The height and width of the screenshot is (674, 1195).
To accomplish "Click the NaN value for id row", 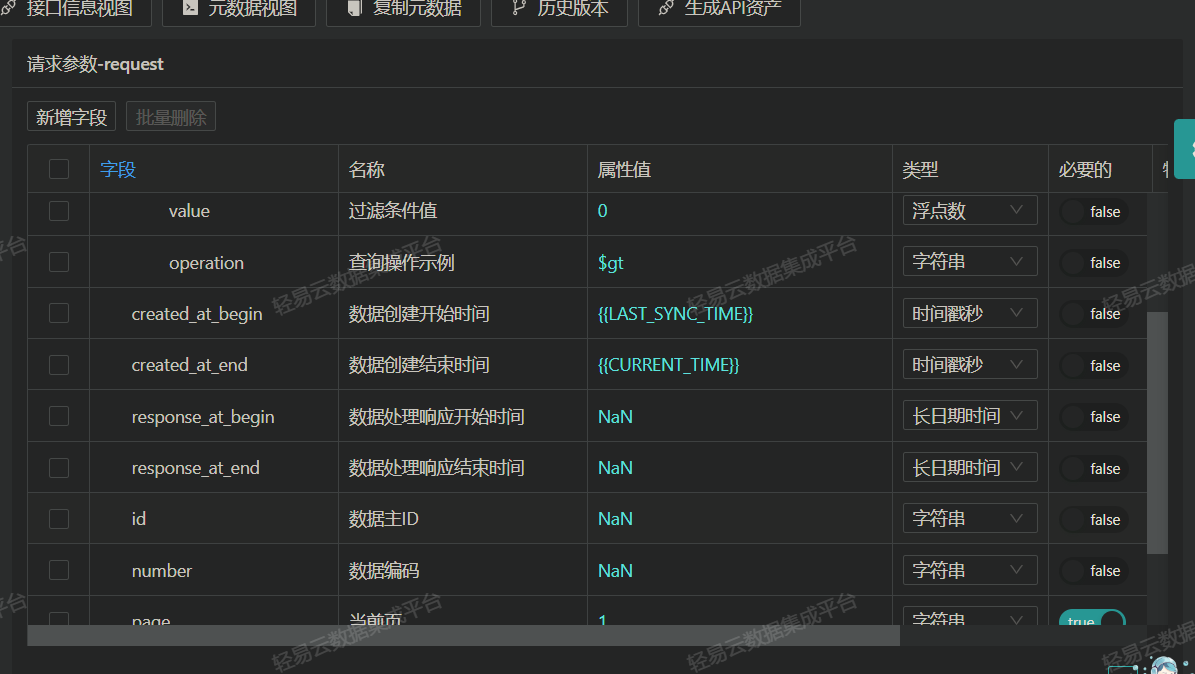I will coord(615,518).
